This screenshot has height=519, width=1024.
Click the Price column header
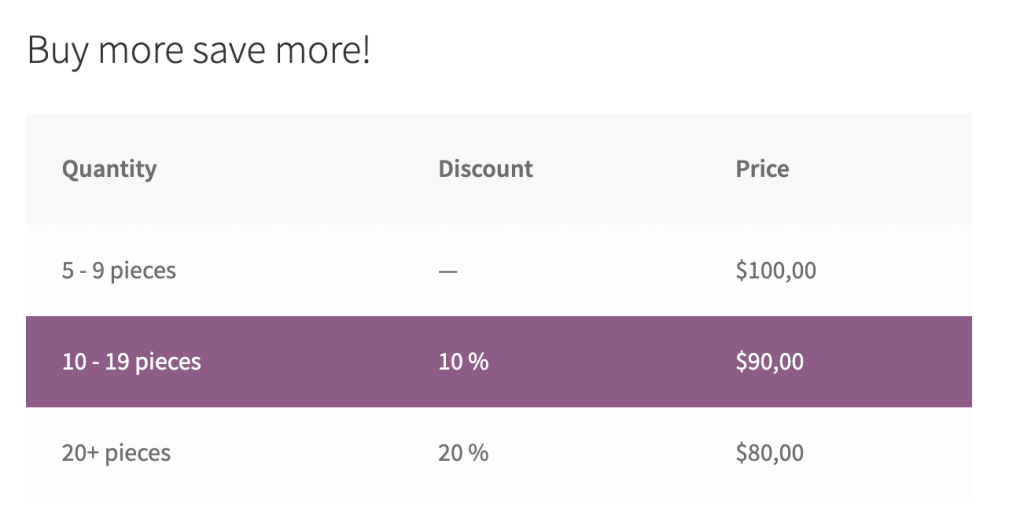click(762, 169)
